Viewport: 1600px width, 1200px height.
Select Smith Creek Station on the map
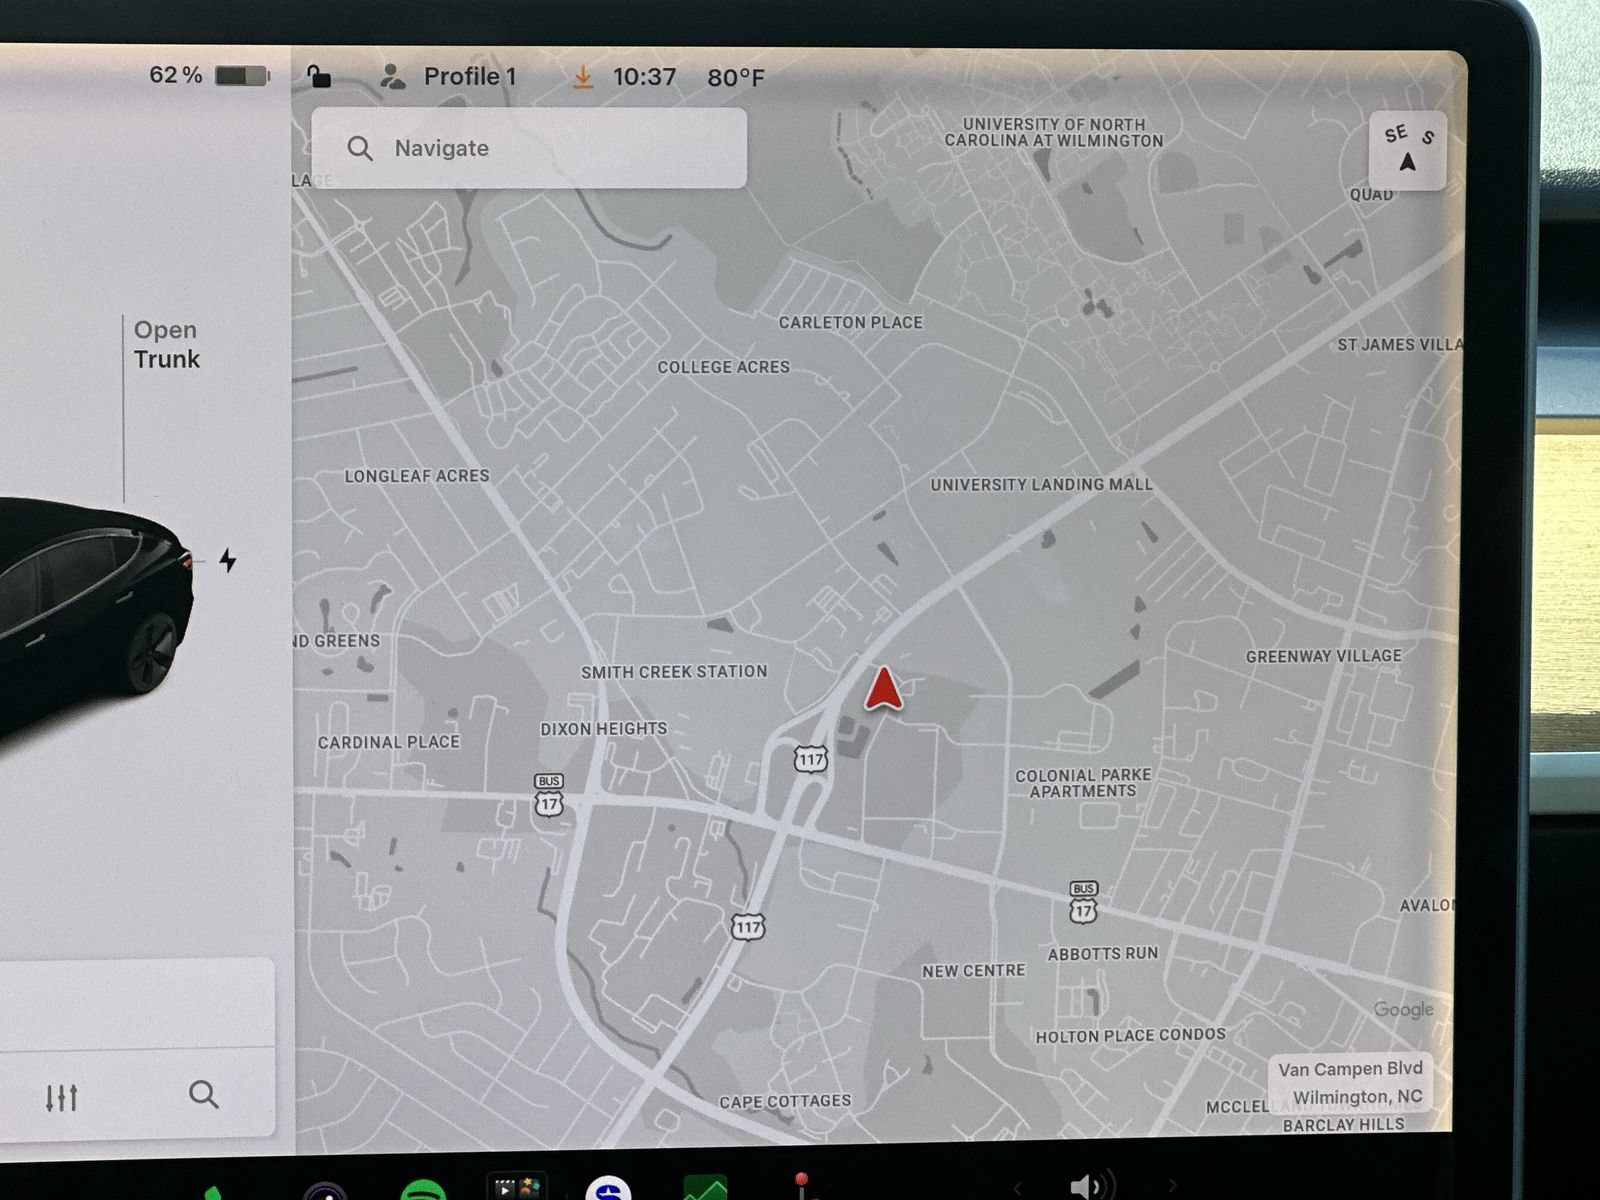click(x=675, y=672)
